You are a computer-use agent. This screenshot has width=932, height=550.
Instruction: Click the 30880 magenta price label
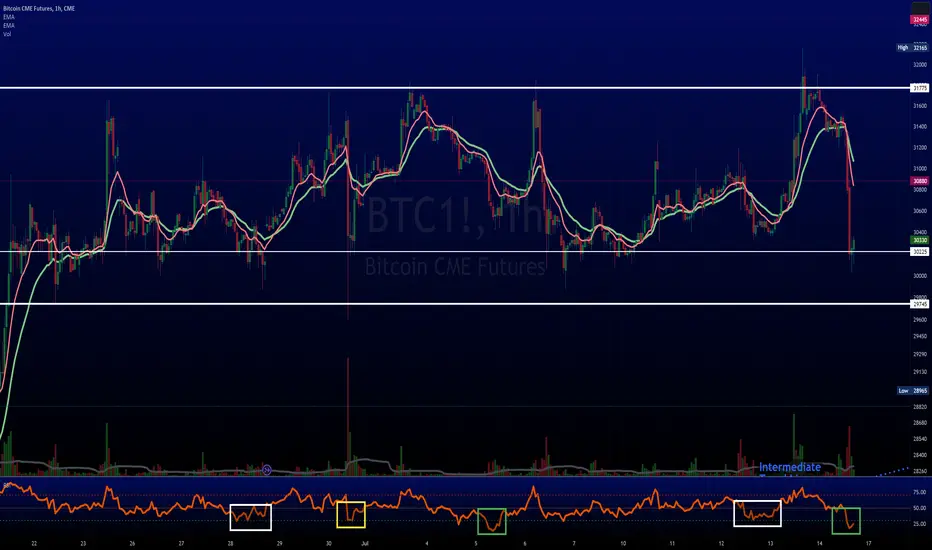coord(920,181)
